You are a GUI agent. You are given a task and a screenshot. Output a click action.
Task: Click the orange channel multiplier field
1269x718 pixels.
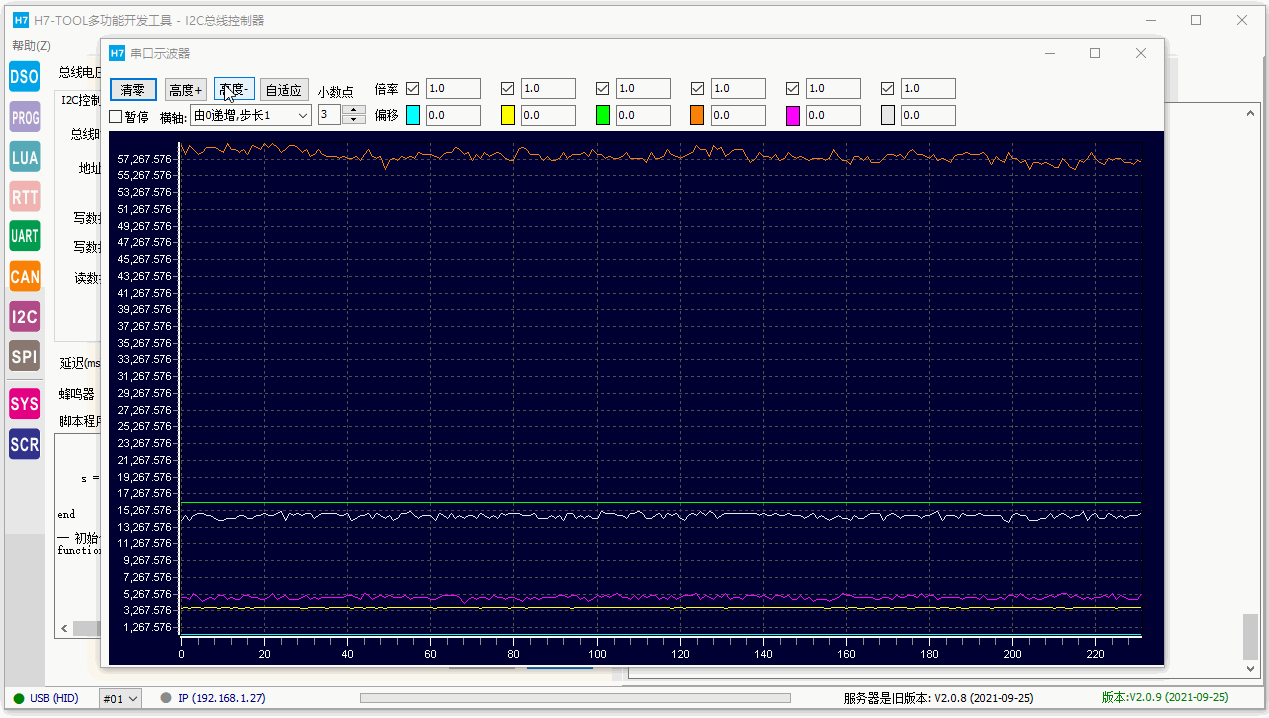738,88
